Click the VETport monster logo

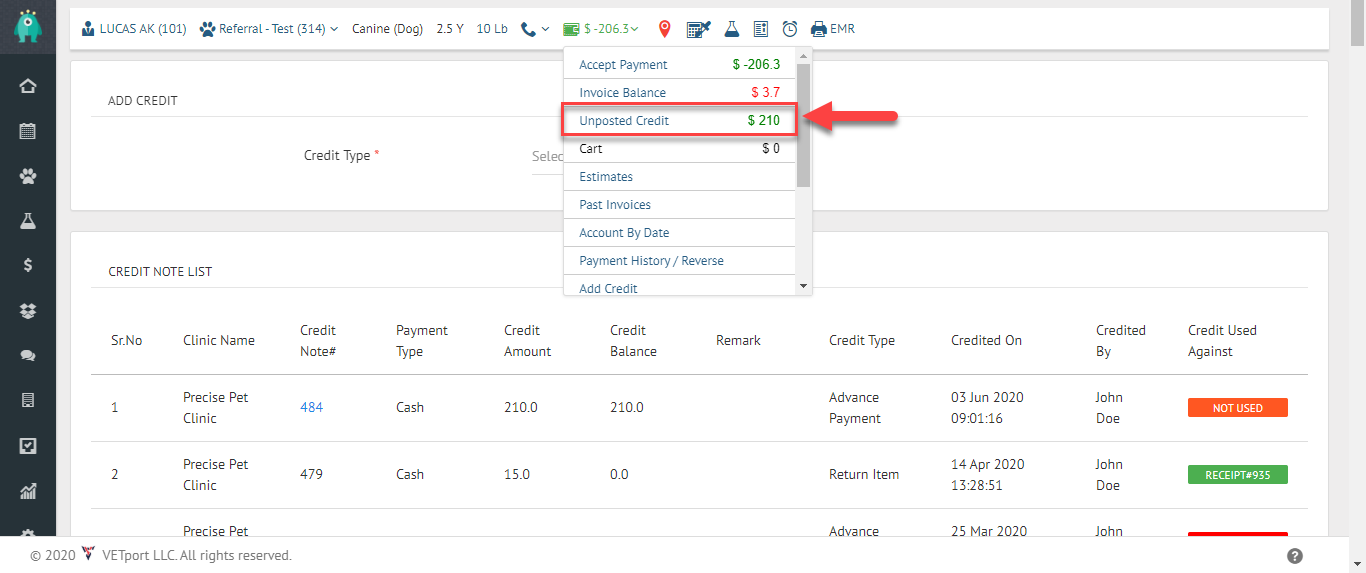point(28,28)
